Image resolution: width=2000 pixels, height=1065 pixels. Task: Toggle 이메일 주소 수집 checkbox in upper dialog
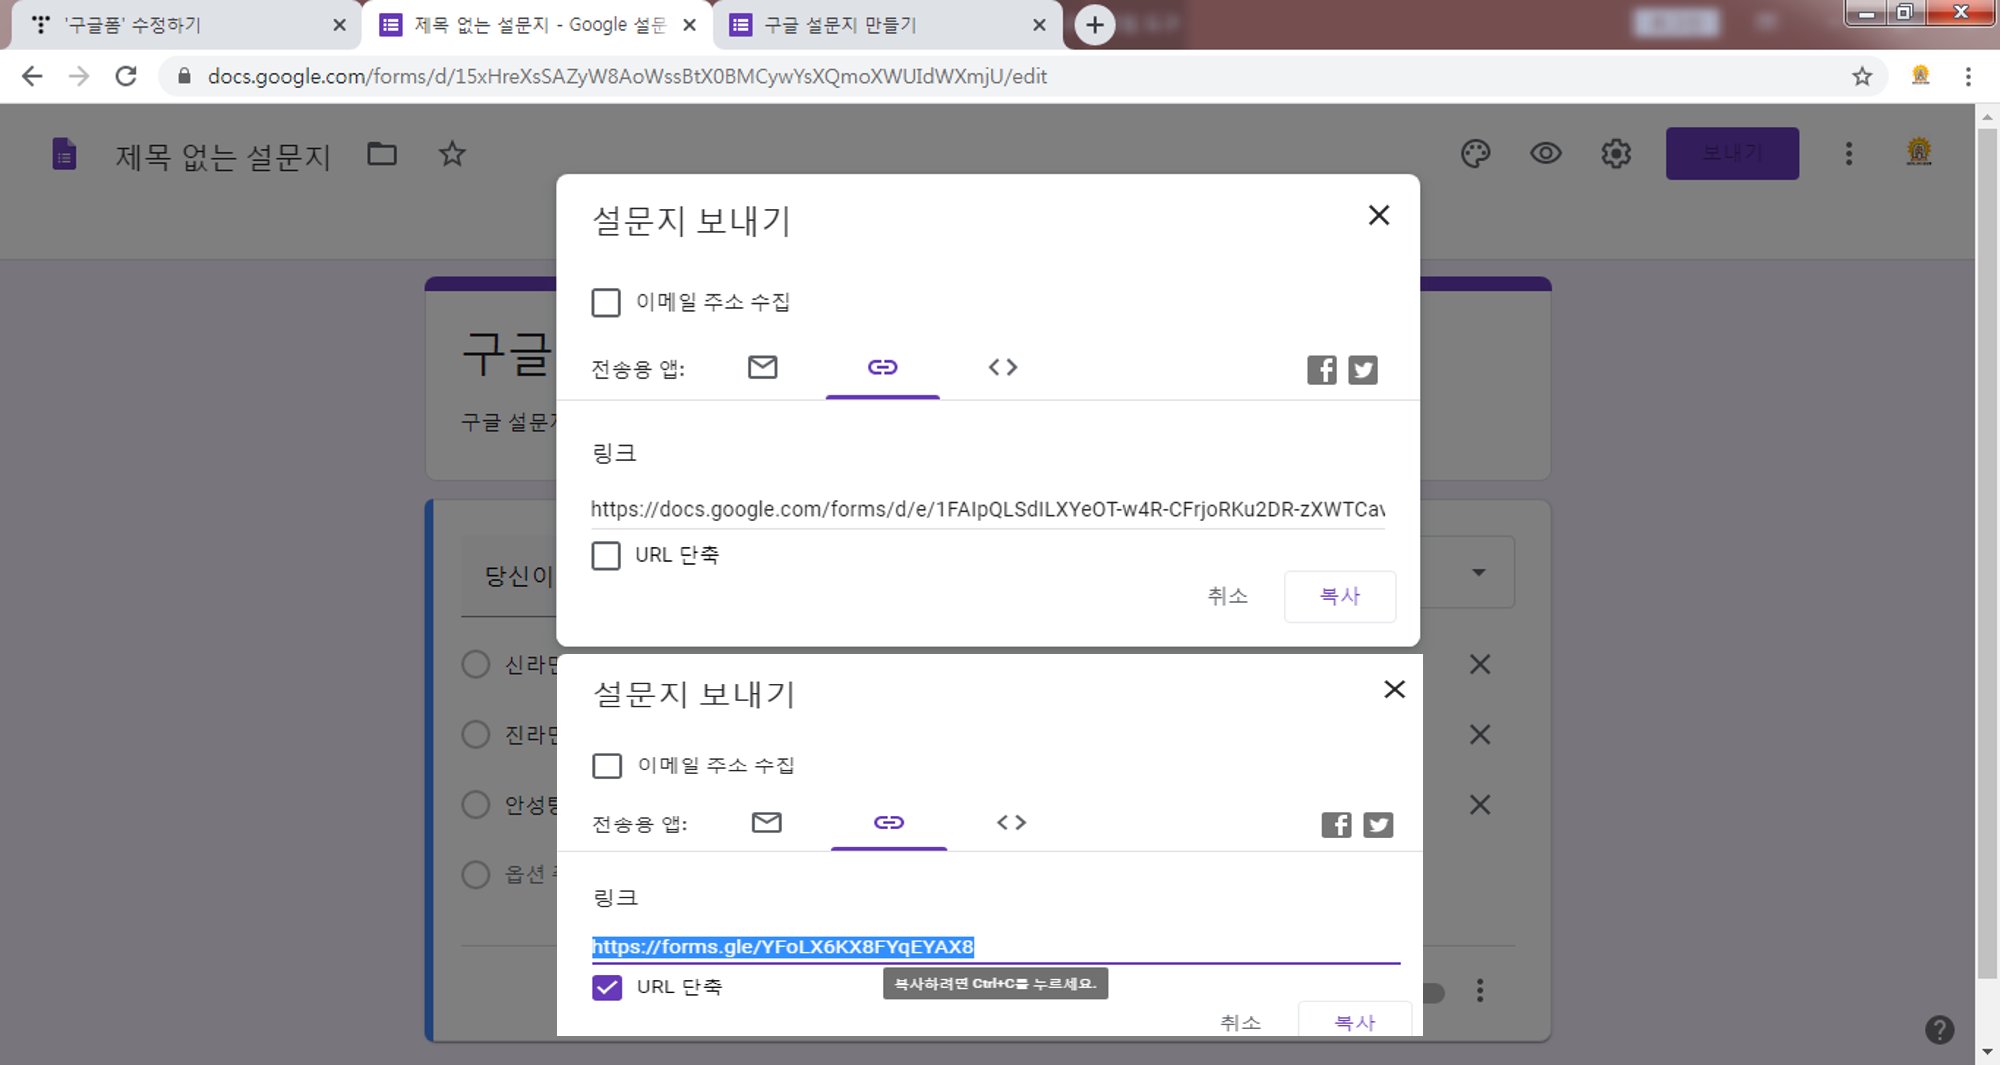606,303
